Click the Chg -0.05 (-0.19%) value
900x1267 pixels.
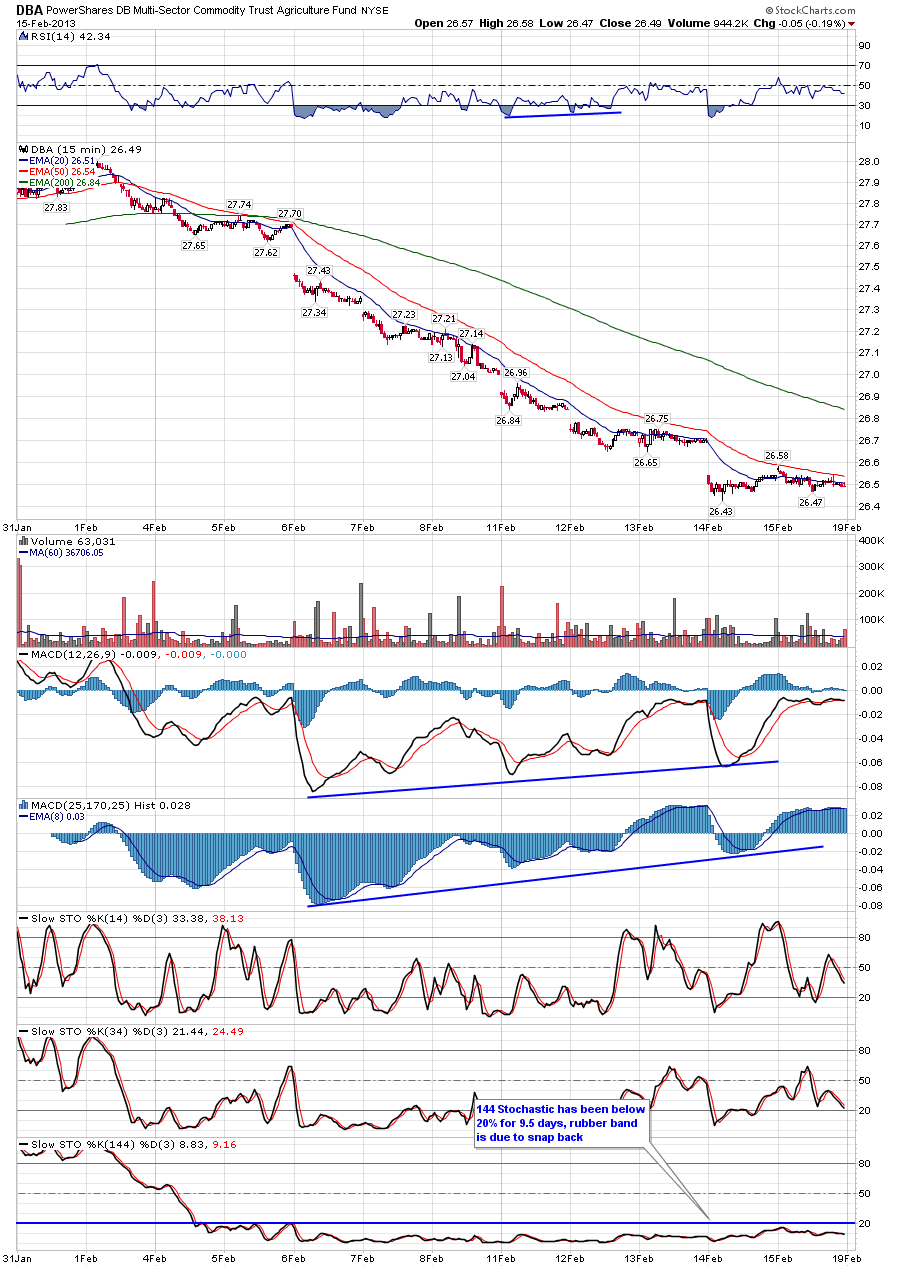(x=799, y=23)
